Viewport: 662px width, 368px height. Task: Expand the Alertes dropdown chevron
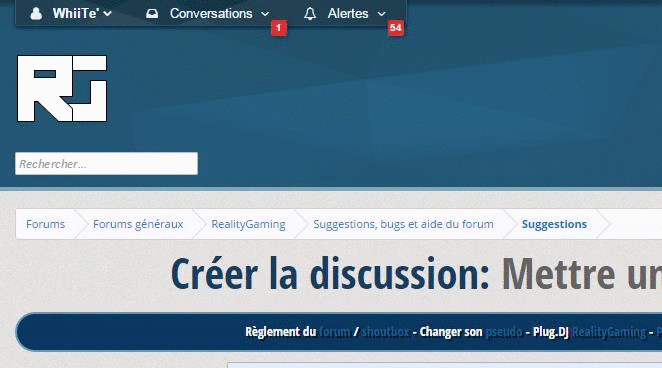381,14
